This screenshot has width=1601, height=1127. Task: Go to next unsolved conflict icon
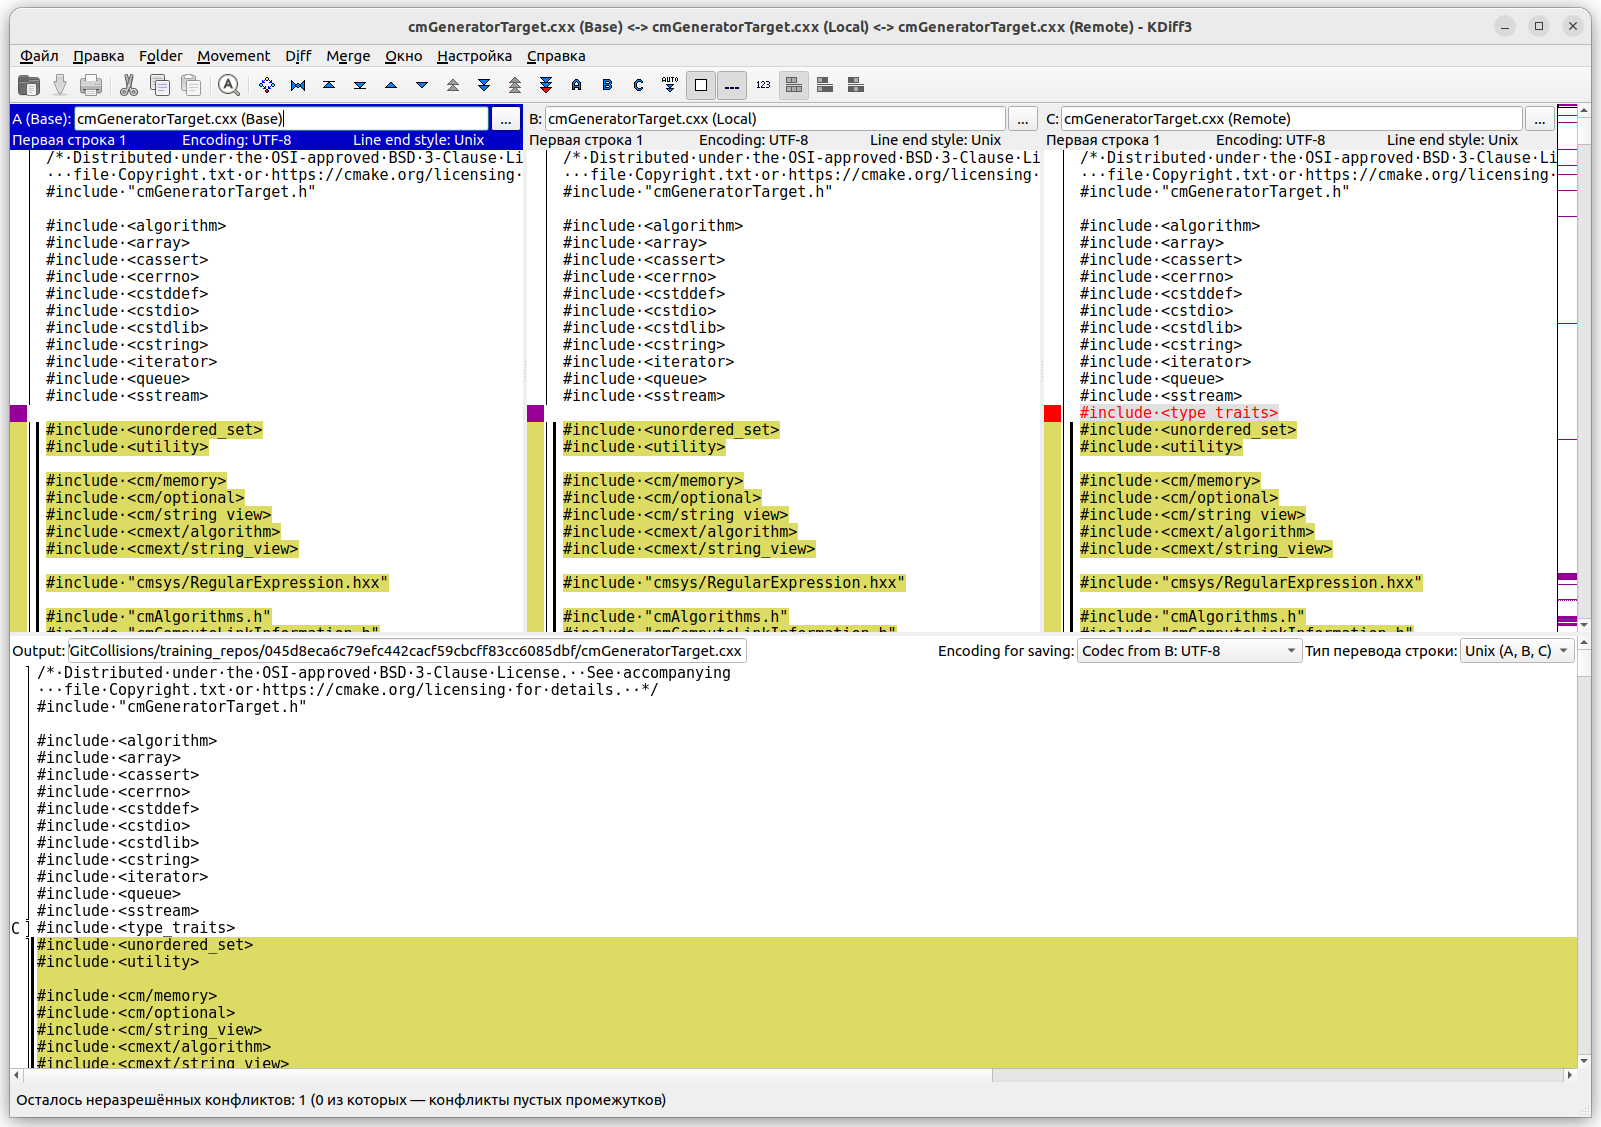(x=546, y=85)
